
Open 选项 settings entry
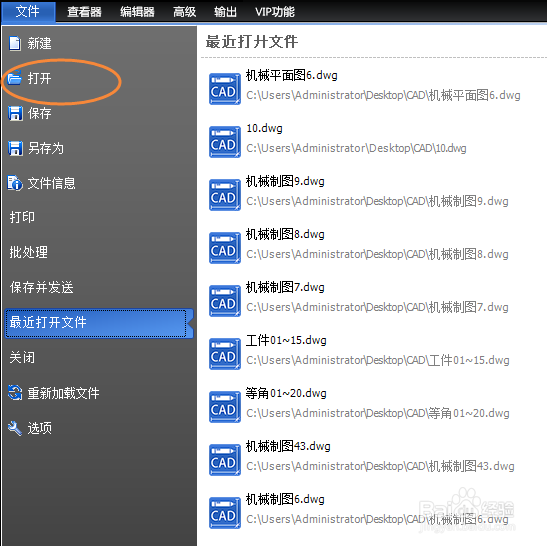pyautogui.click(x=39, y=428)
